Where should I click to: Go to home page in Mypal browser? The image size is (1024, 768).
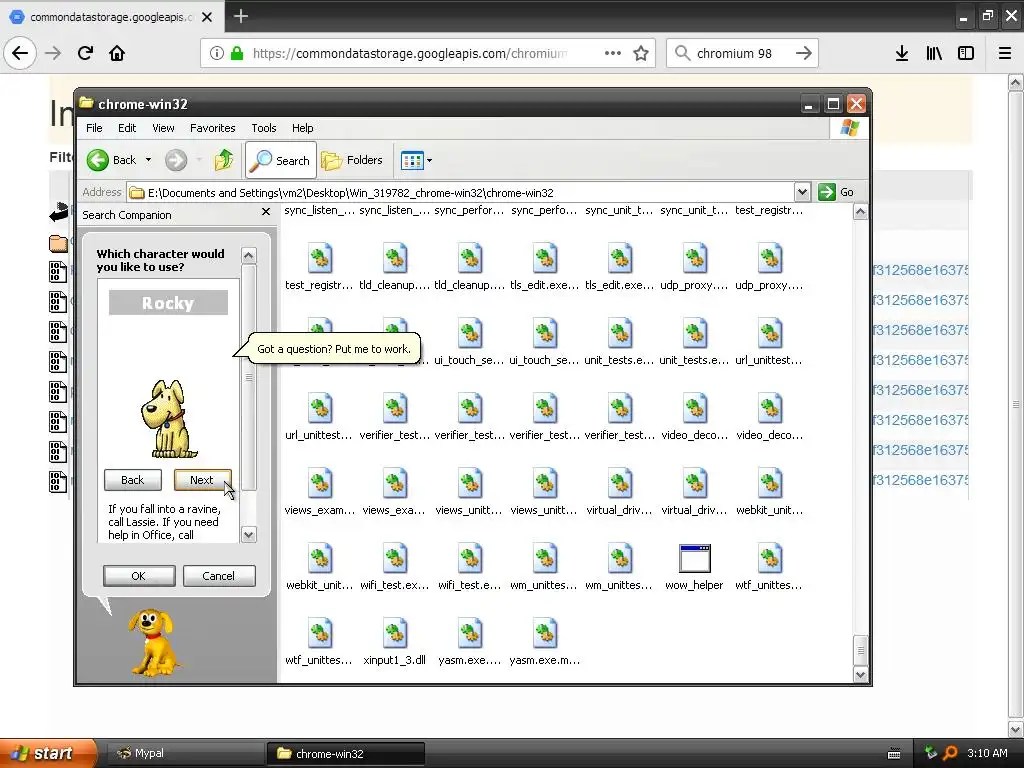coord(117,53)
